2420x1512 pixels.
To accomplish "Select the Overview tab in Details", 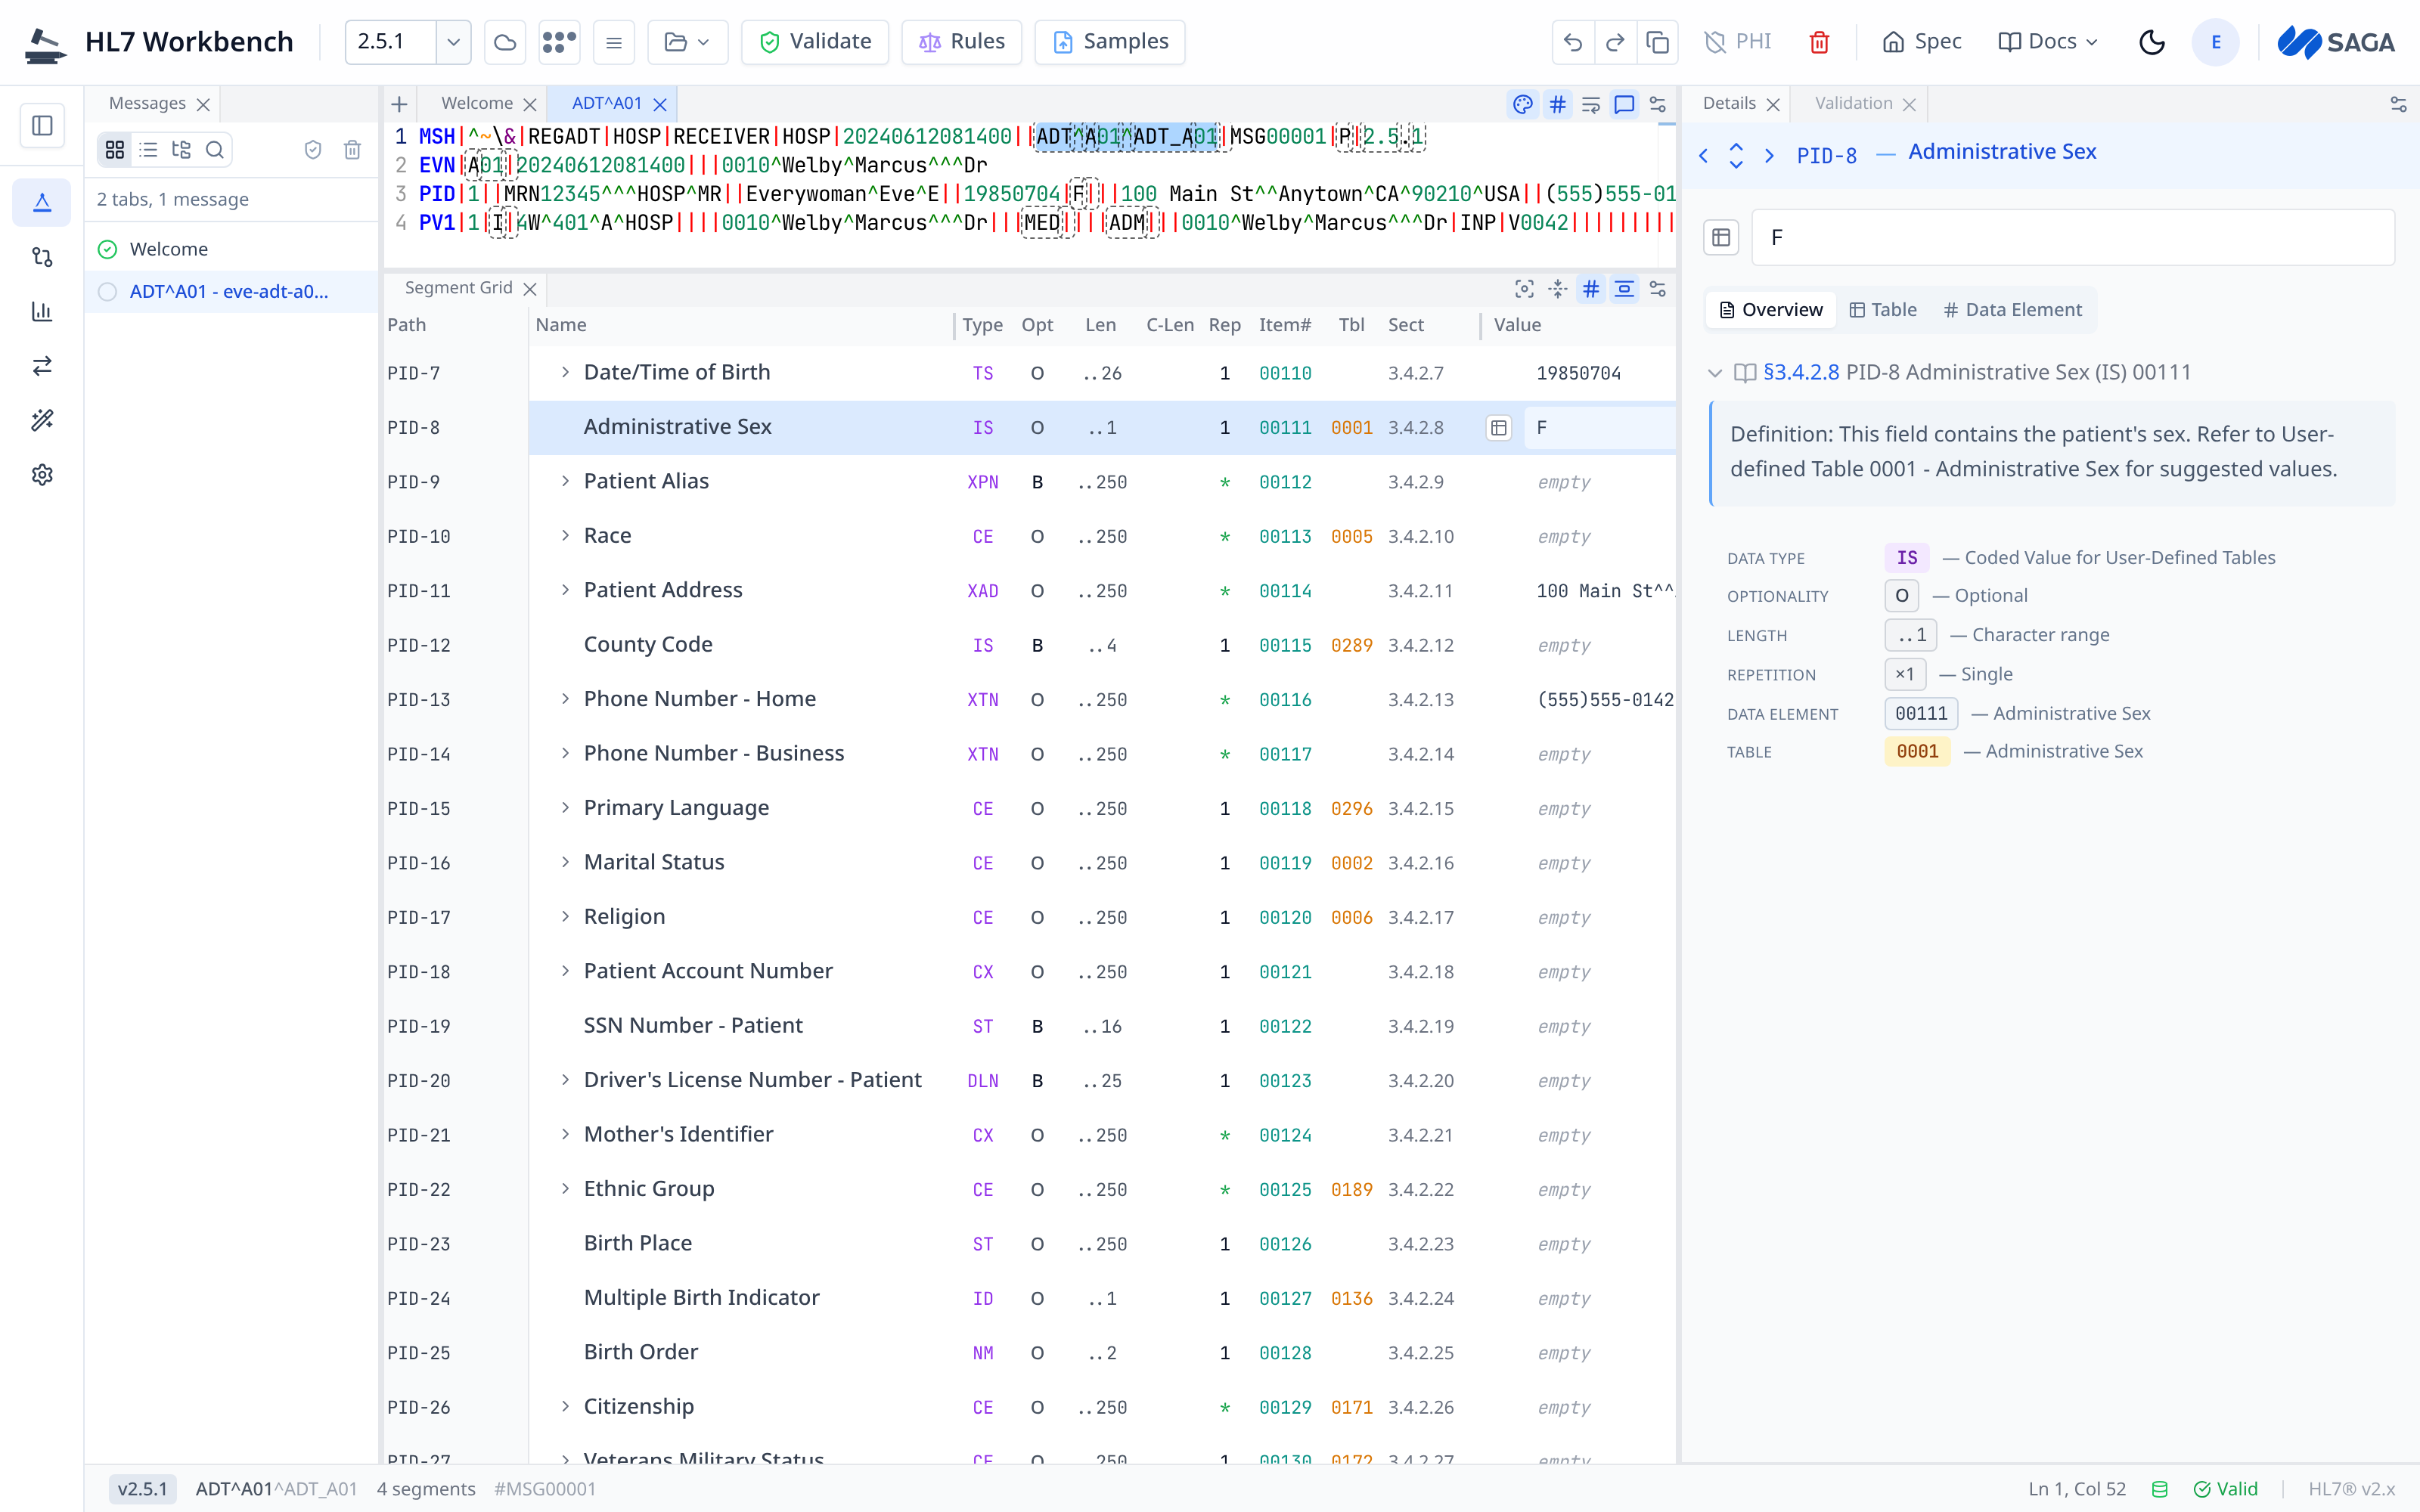I will [1771, 310].
